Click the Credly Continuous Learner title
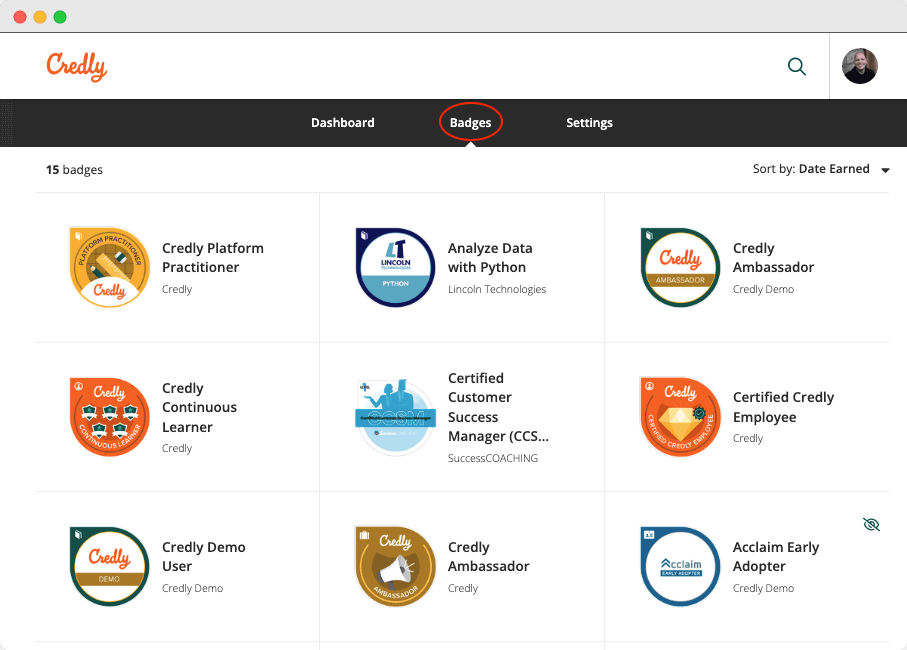This screenshot has width=907, height=650. [200, 407]
